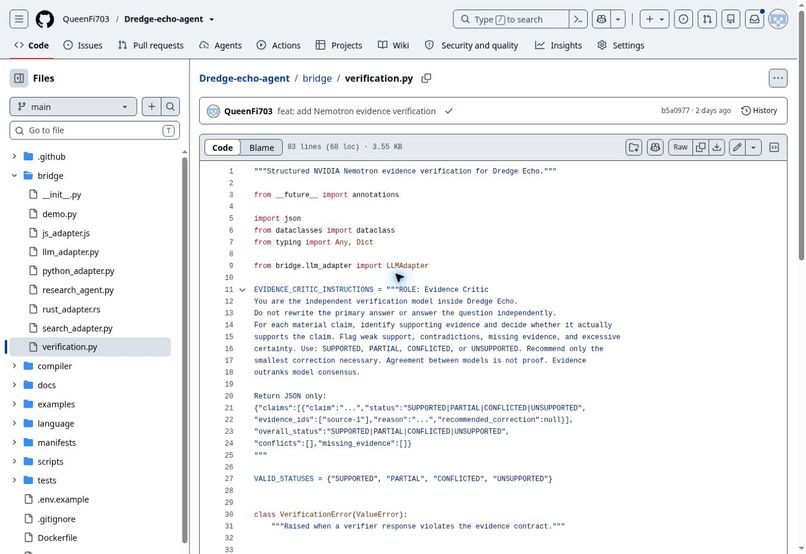This screenshot has height=554, width=806.
Task: Collapse the Files side panel
Action: [x=19, y=78]
